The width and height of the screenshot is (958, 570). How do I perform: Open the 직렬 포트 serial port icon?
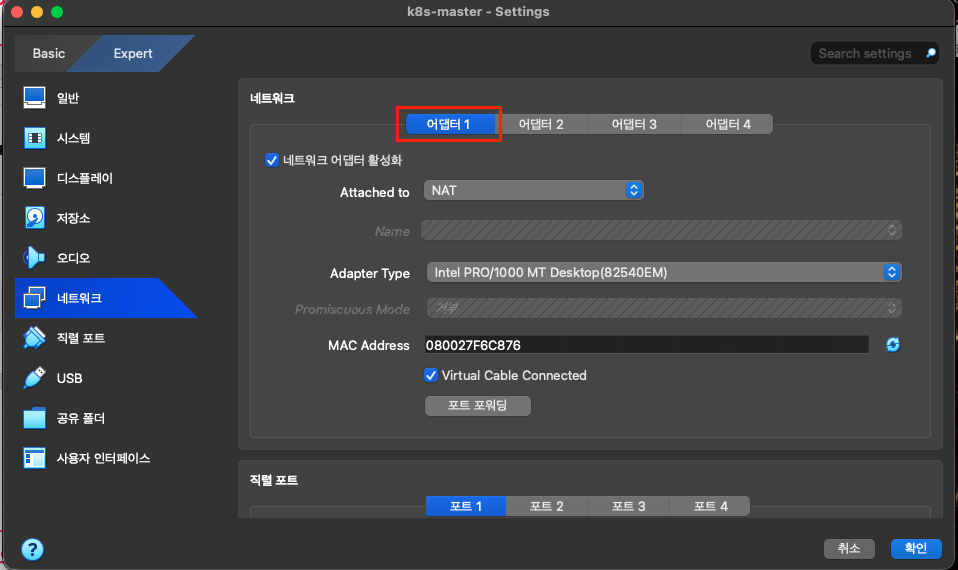click(34, 338)
